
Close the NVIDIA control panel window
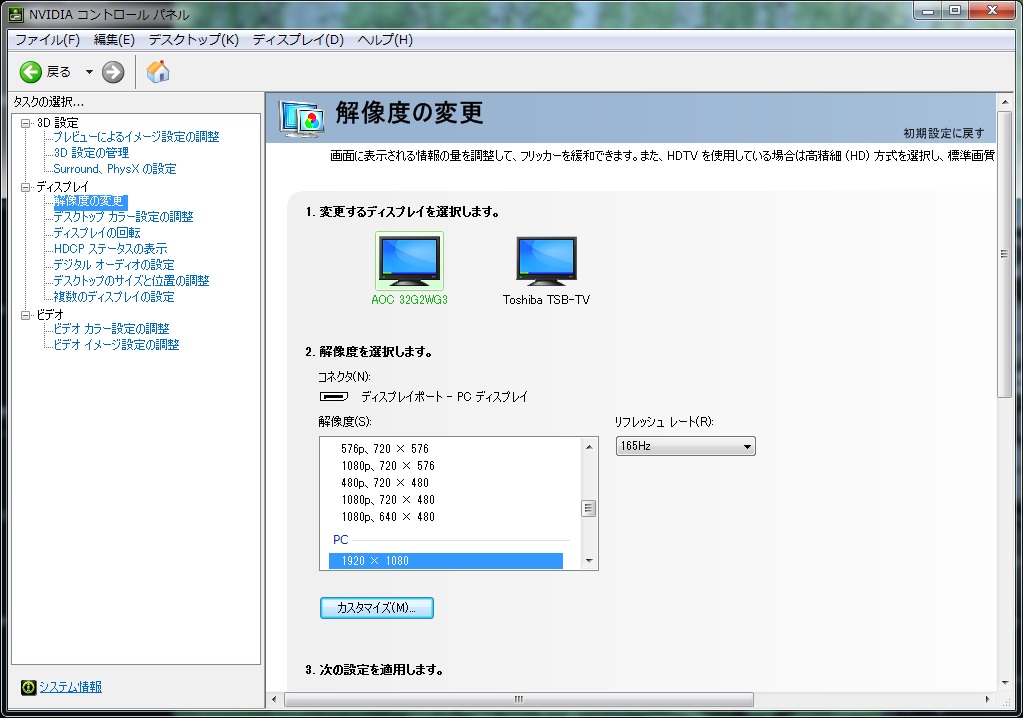992,11
